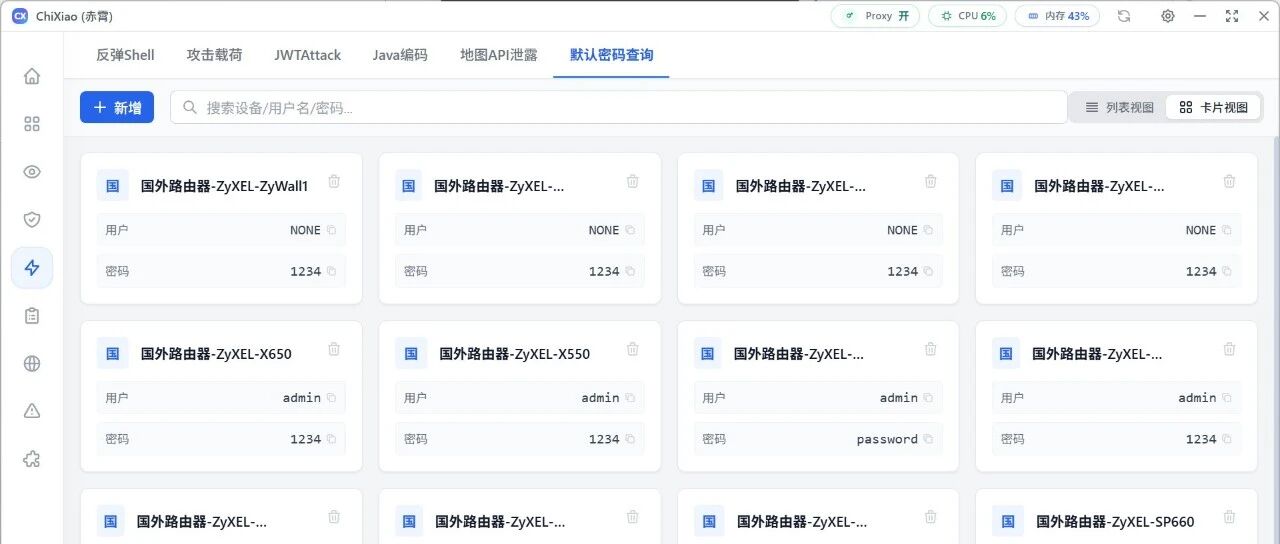Open the home icon in the sidebar
This screenshot has width=1280, height=544.
tap(32, 76)
